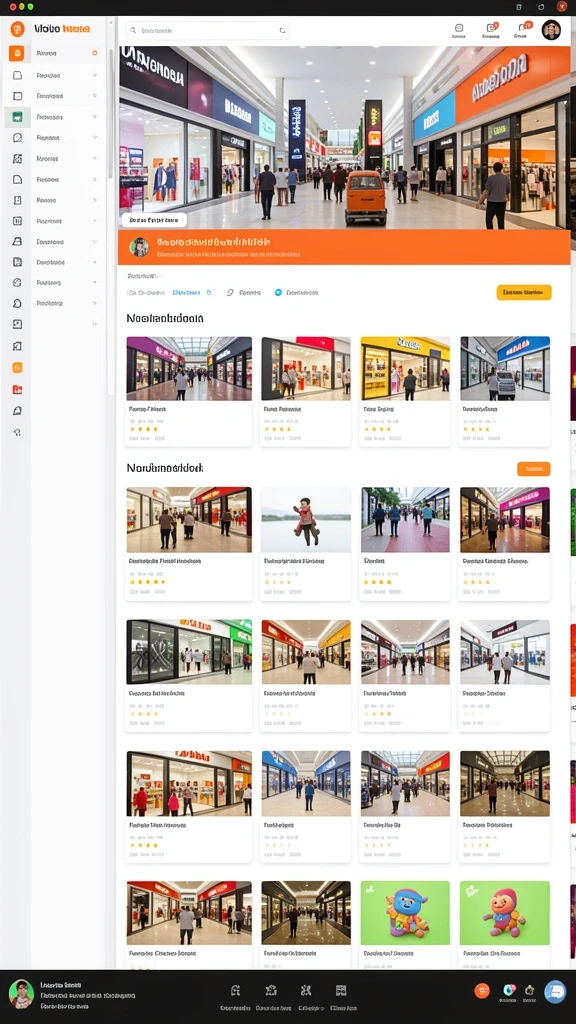Viewport: 576px width, 1024px height.
Task: Expand the chevron beside the green-icon sidebar row
Action: 95,117
